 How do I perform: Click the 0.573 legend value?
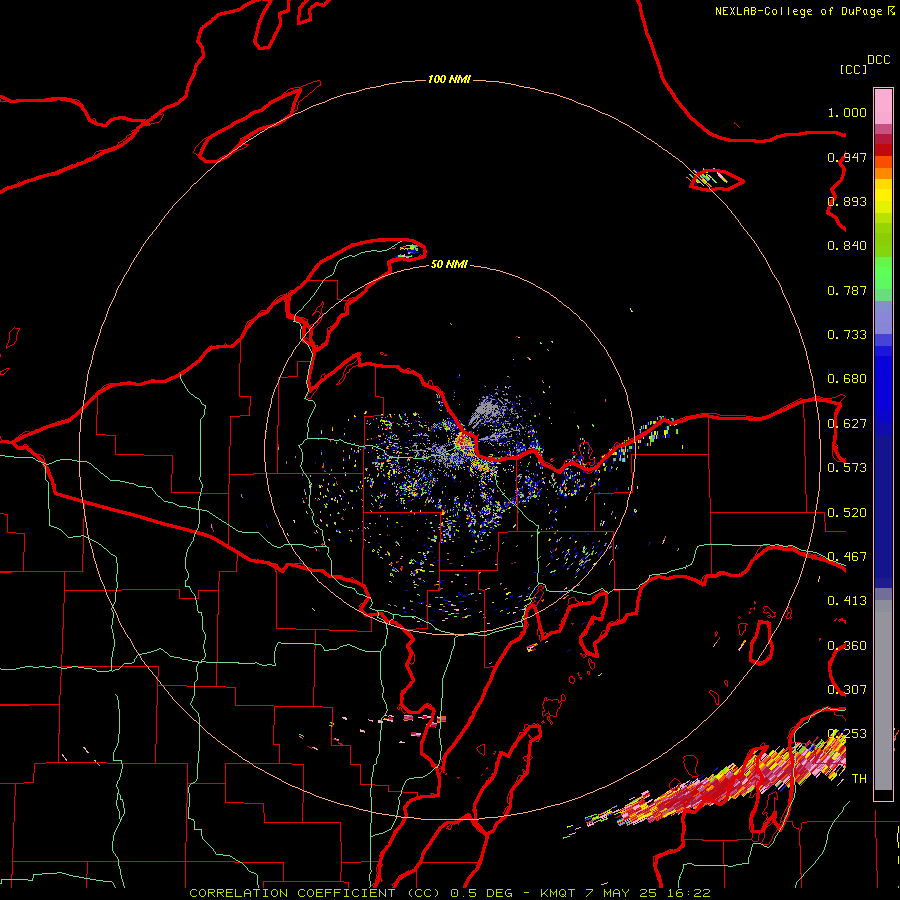click(x=847, y=468)
